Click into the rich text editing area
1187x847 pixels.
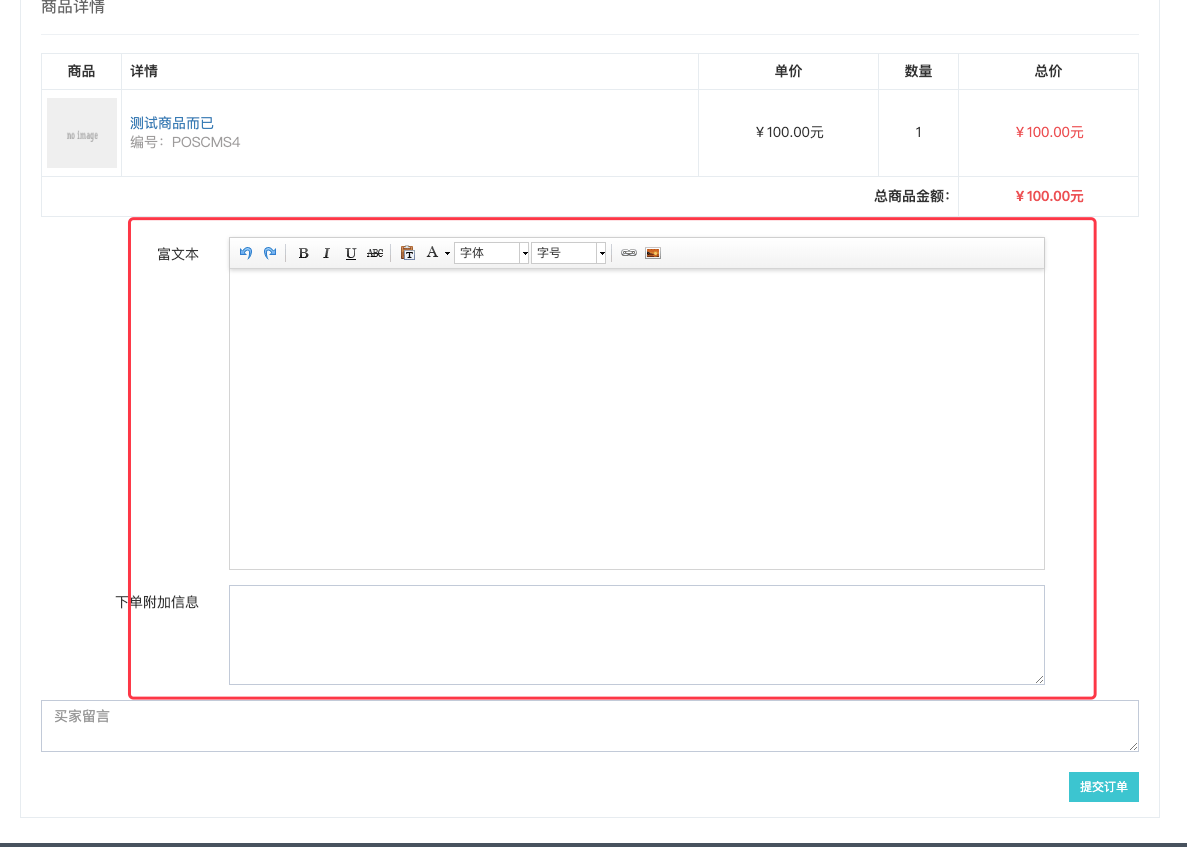[637, 419]
